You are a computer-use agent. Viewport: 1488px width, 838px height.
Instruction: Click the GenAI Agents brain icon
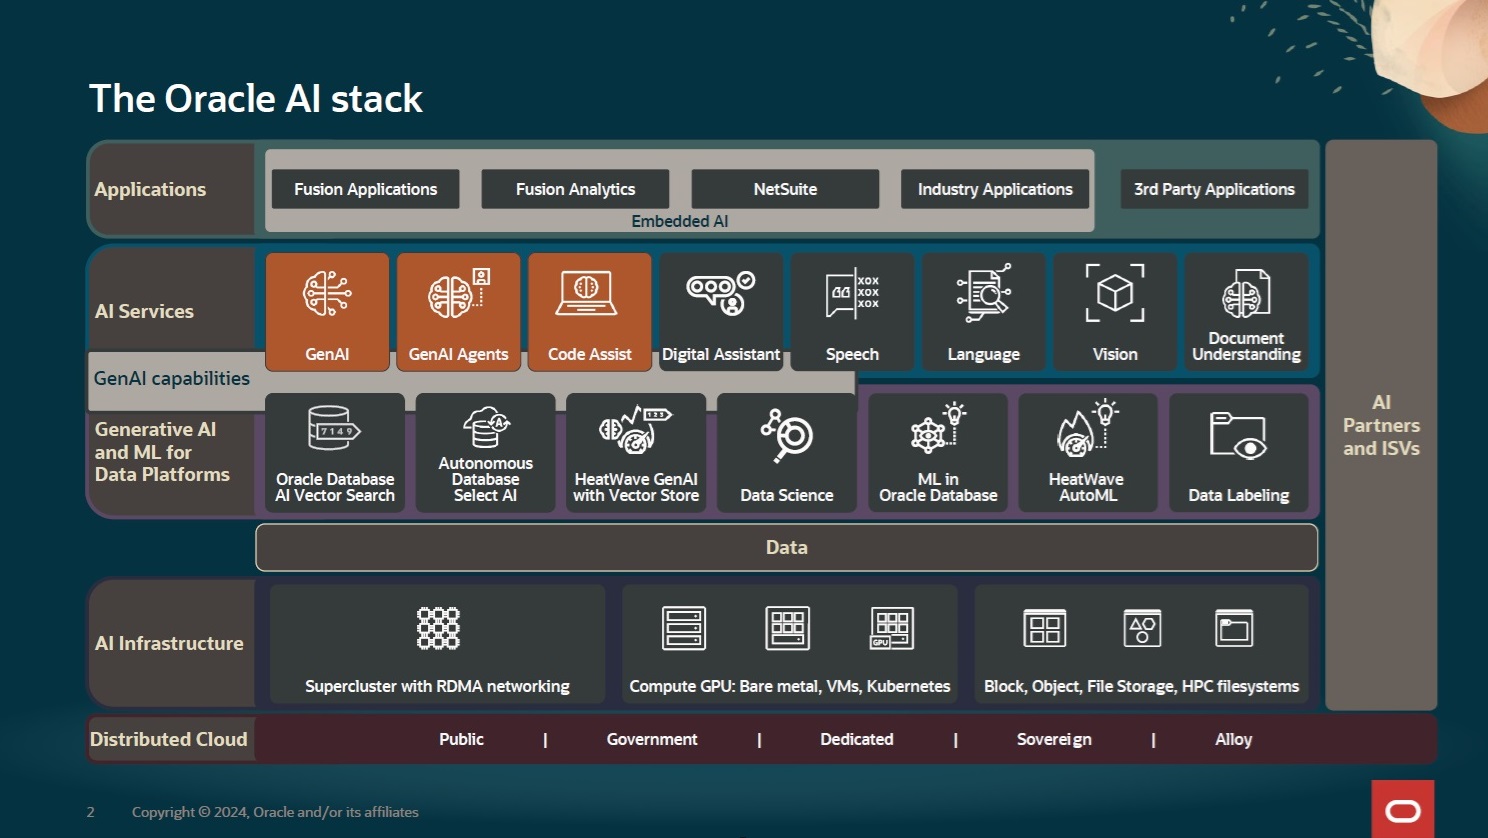[x=459, y=294]
